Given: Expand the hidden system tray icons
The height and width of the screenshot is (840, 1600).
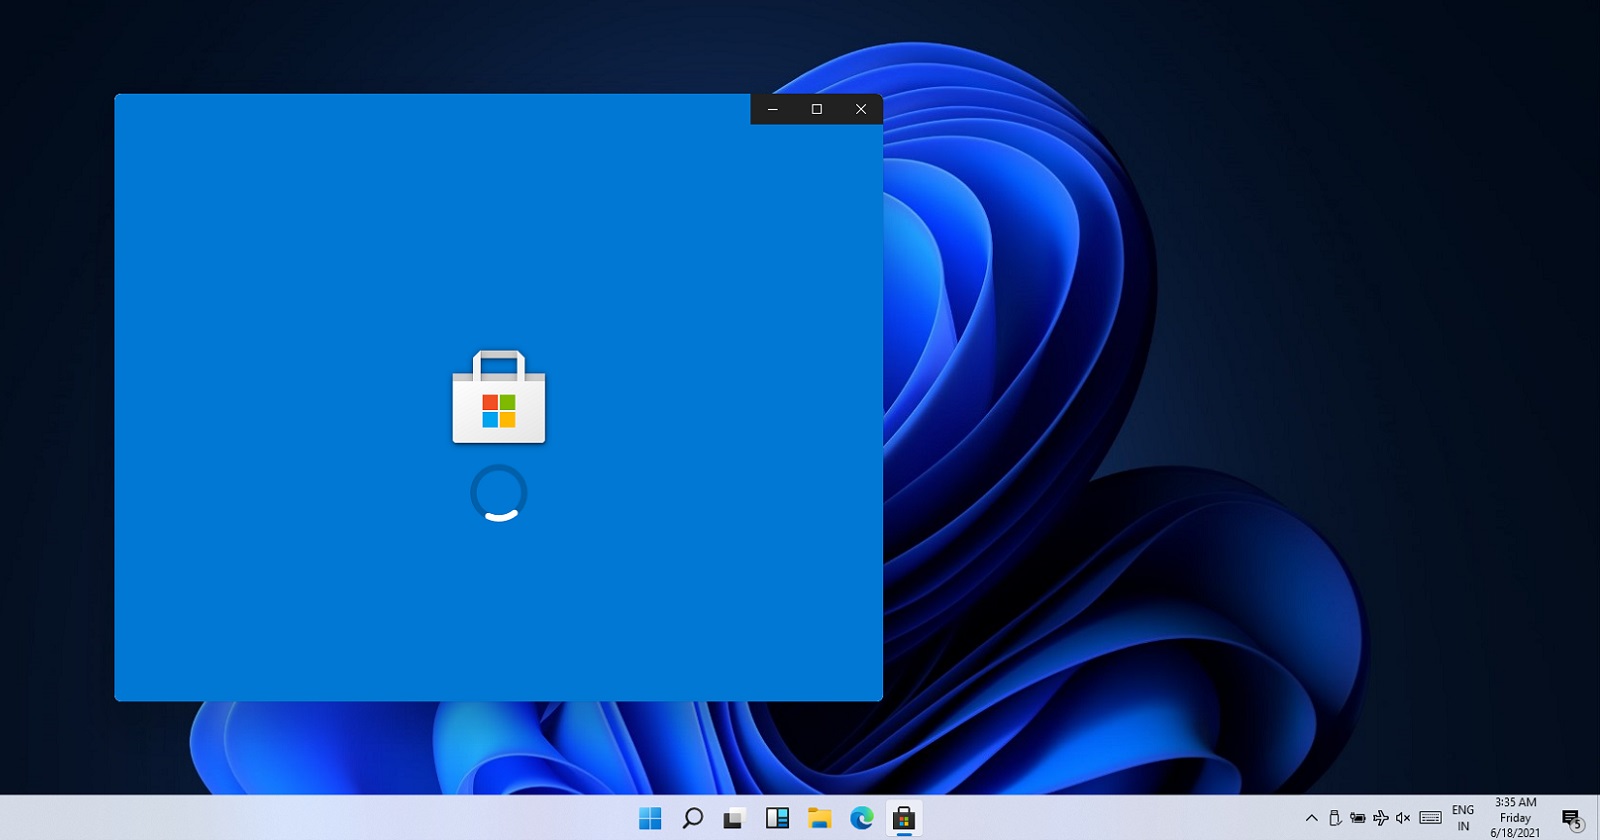Looking at the screenshot, I should tap(1312, 818).
